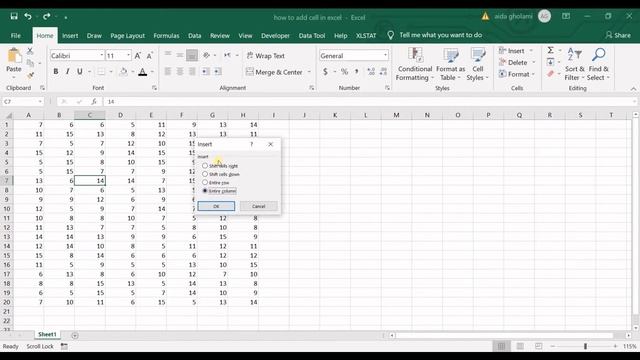
Task: Open number format dropdown General
Action: point(385,55)
